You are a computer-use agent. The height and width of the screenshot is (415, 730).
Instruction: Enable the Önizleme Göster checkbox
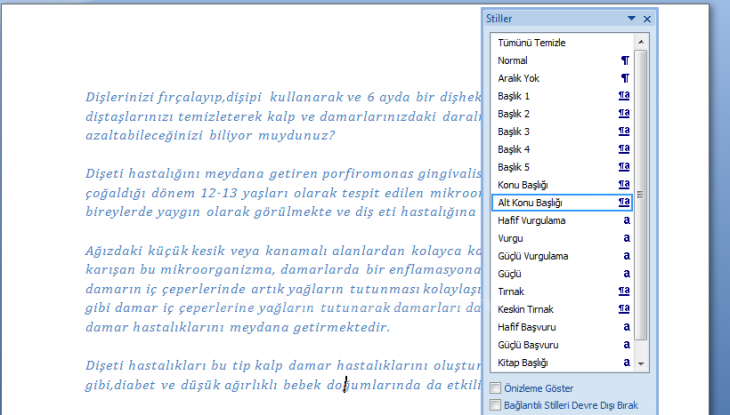[x=495, y=388]
